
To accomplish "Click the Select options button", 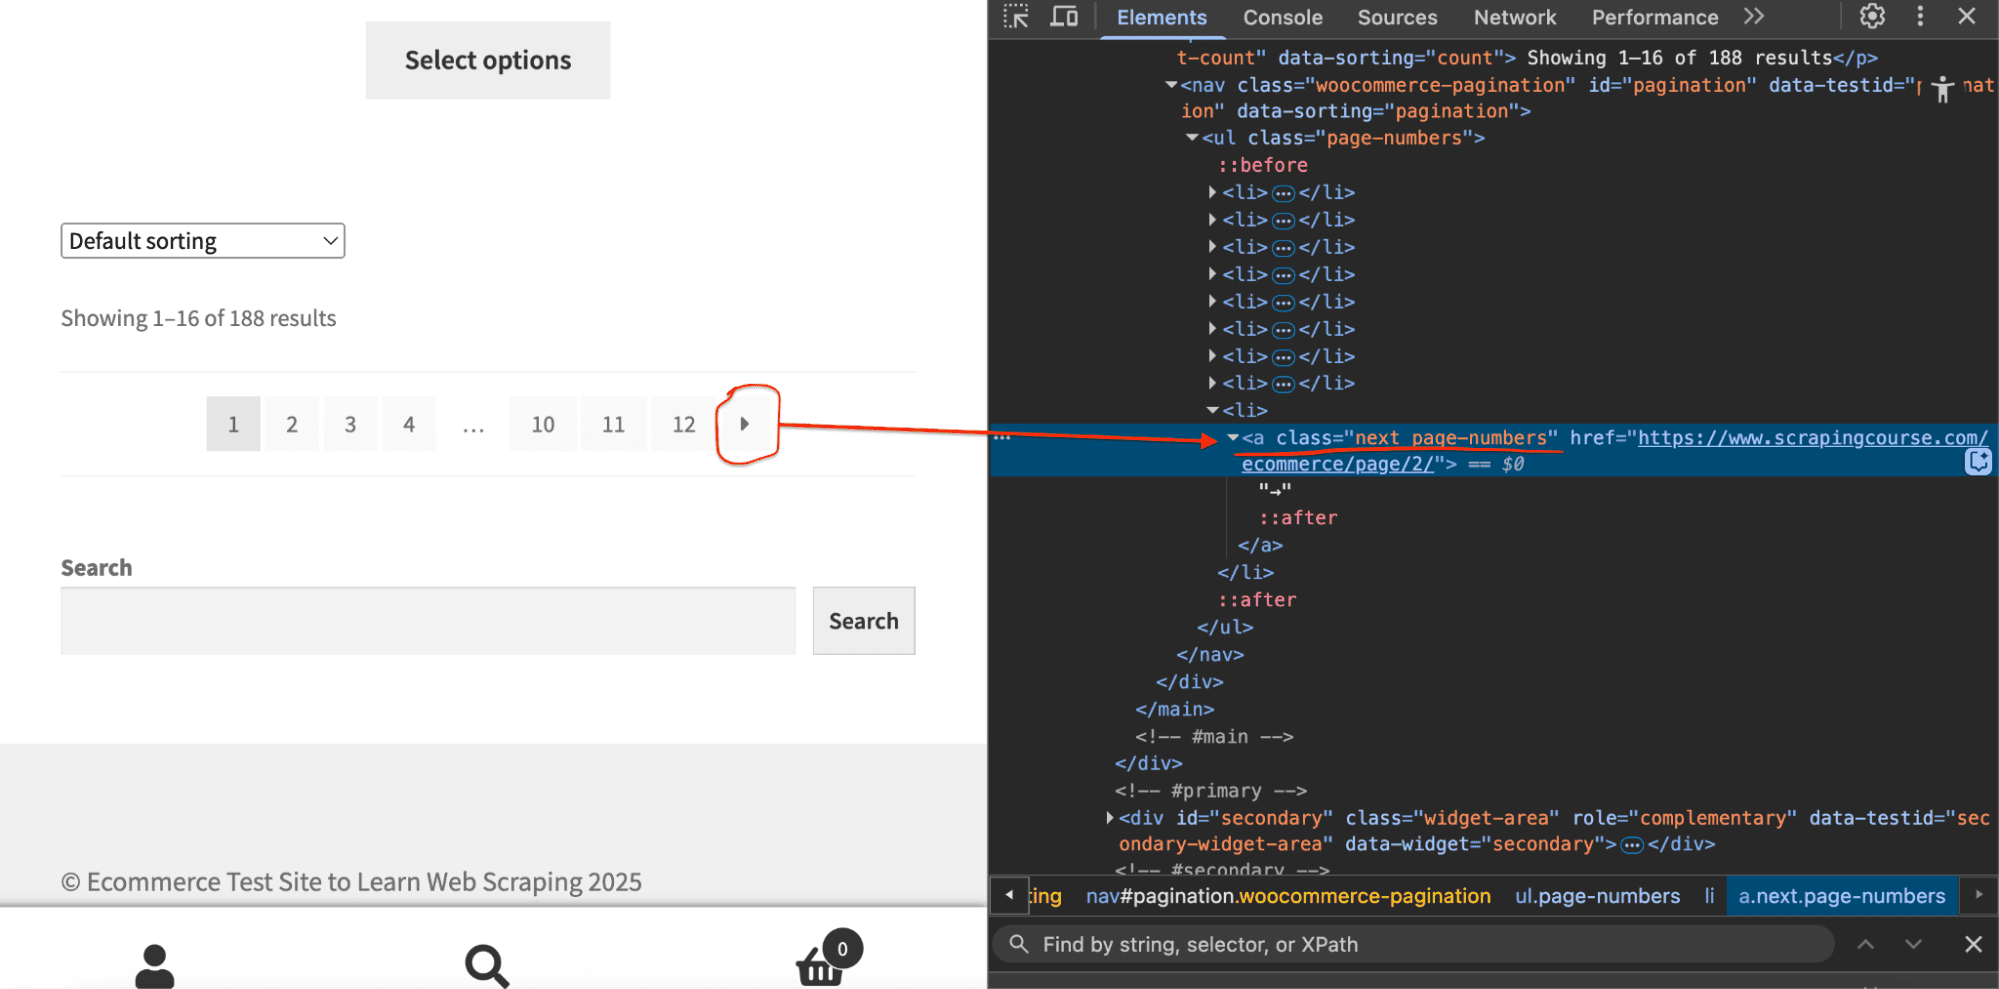I will [x=488, y=60].
